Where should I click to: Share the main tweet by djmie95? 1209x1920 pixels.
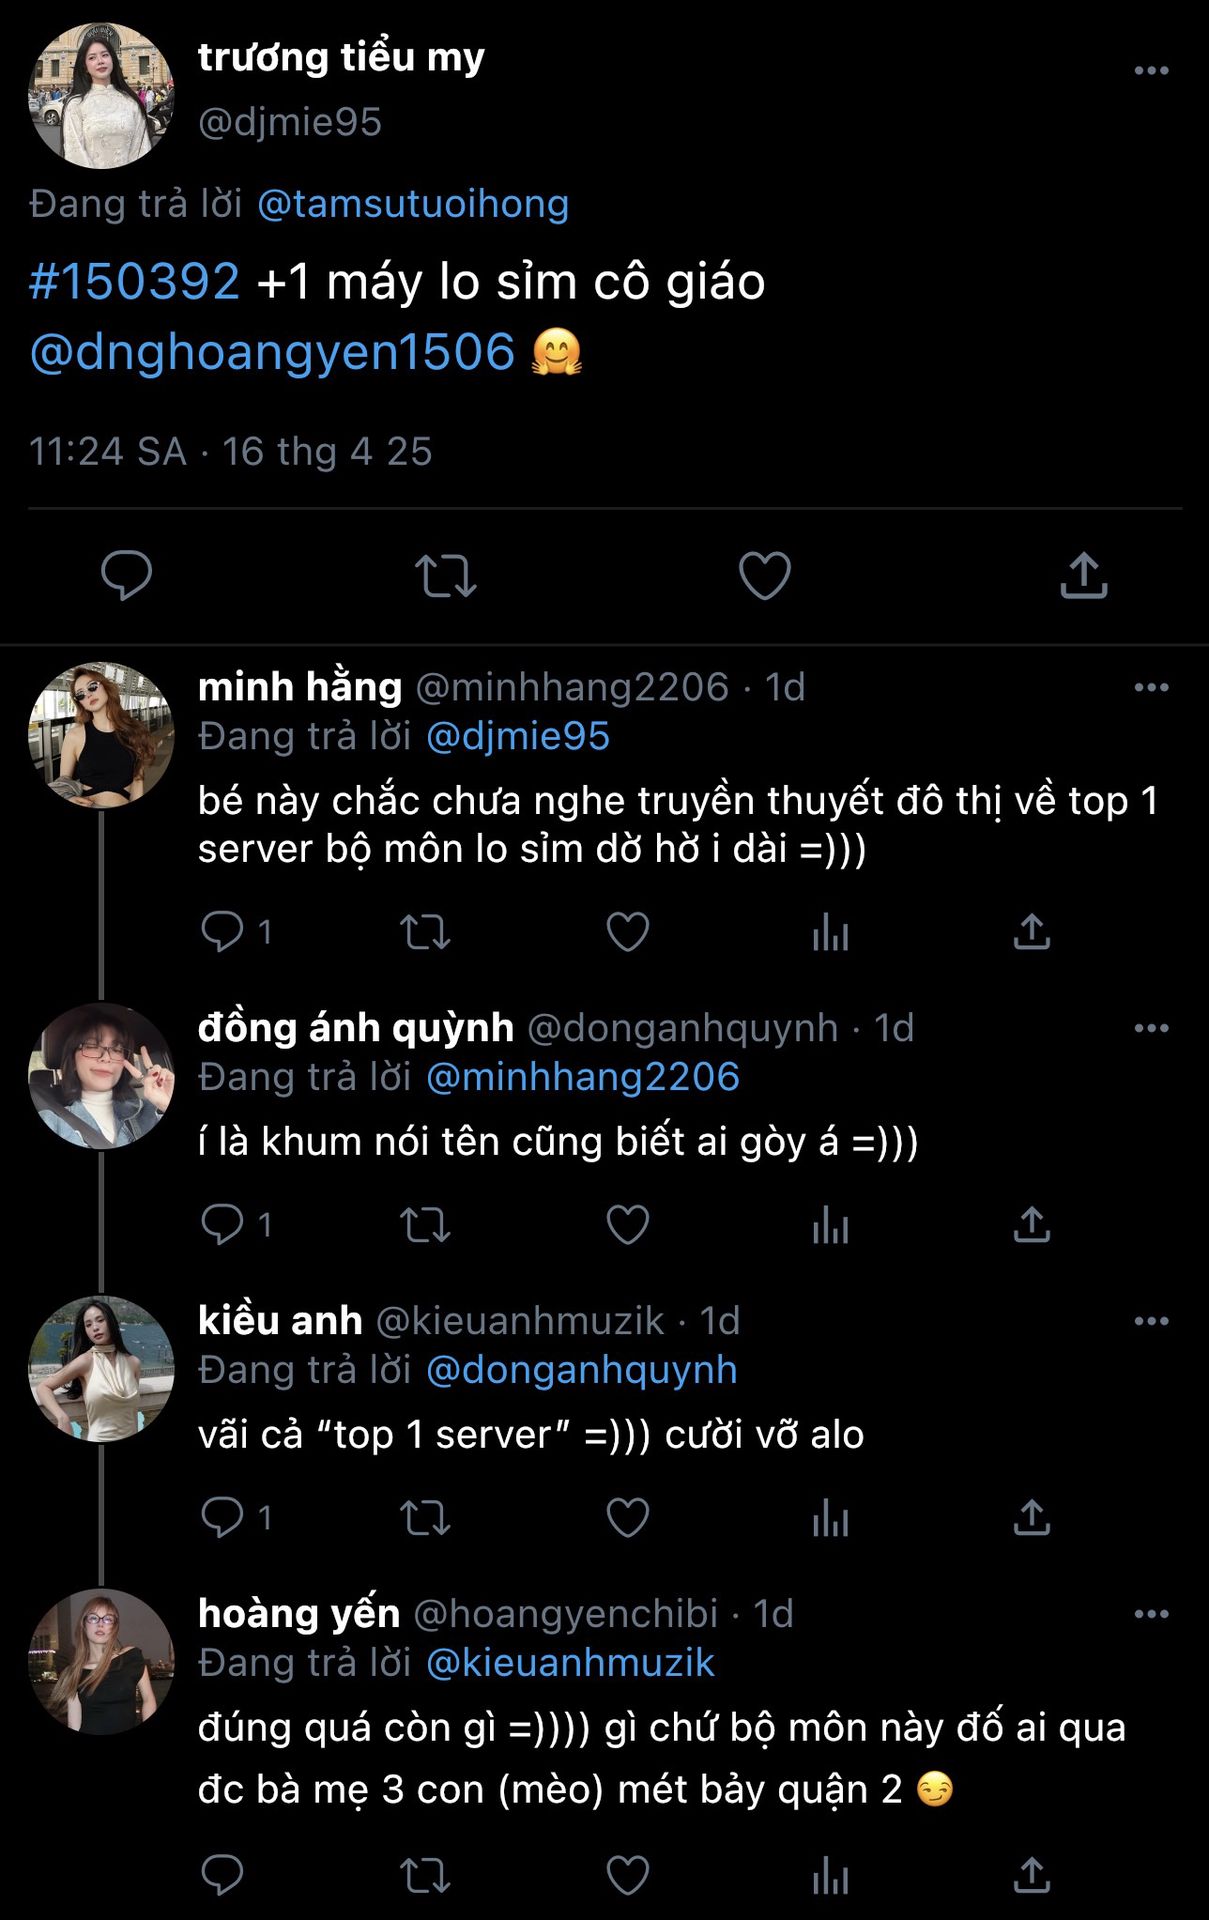click(1084, 575)
